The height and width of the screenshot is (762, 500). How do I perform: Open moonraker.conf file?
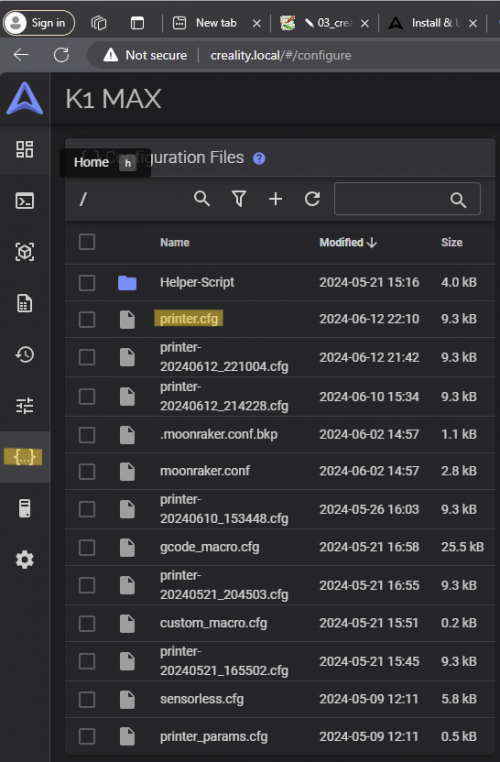point(205,471)
